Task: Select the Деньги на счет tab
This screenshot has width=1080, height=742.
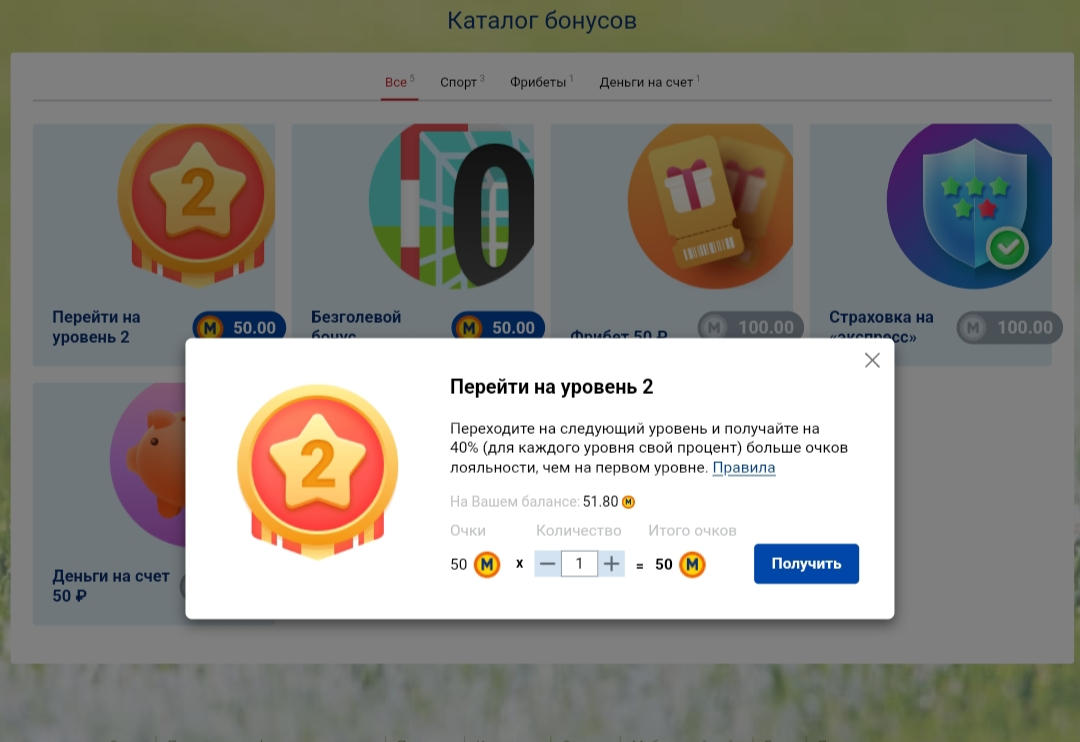Action: 646,82
